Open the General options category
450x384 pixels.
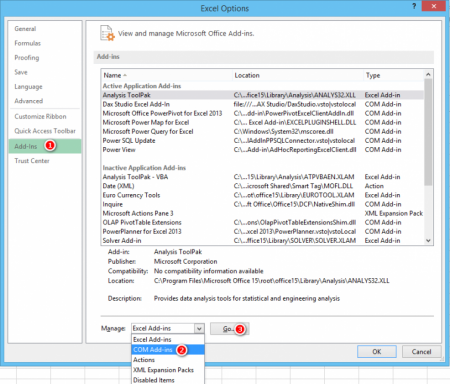25,29
